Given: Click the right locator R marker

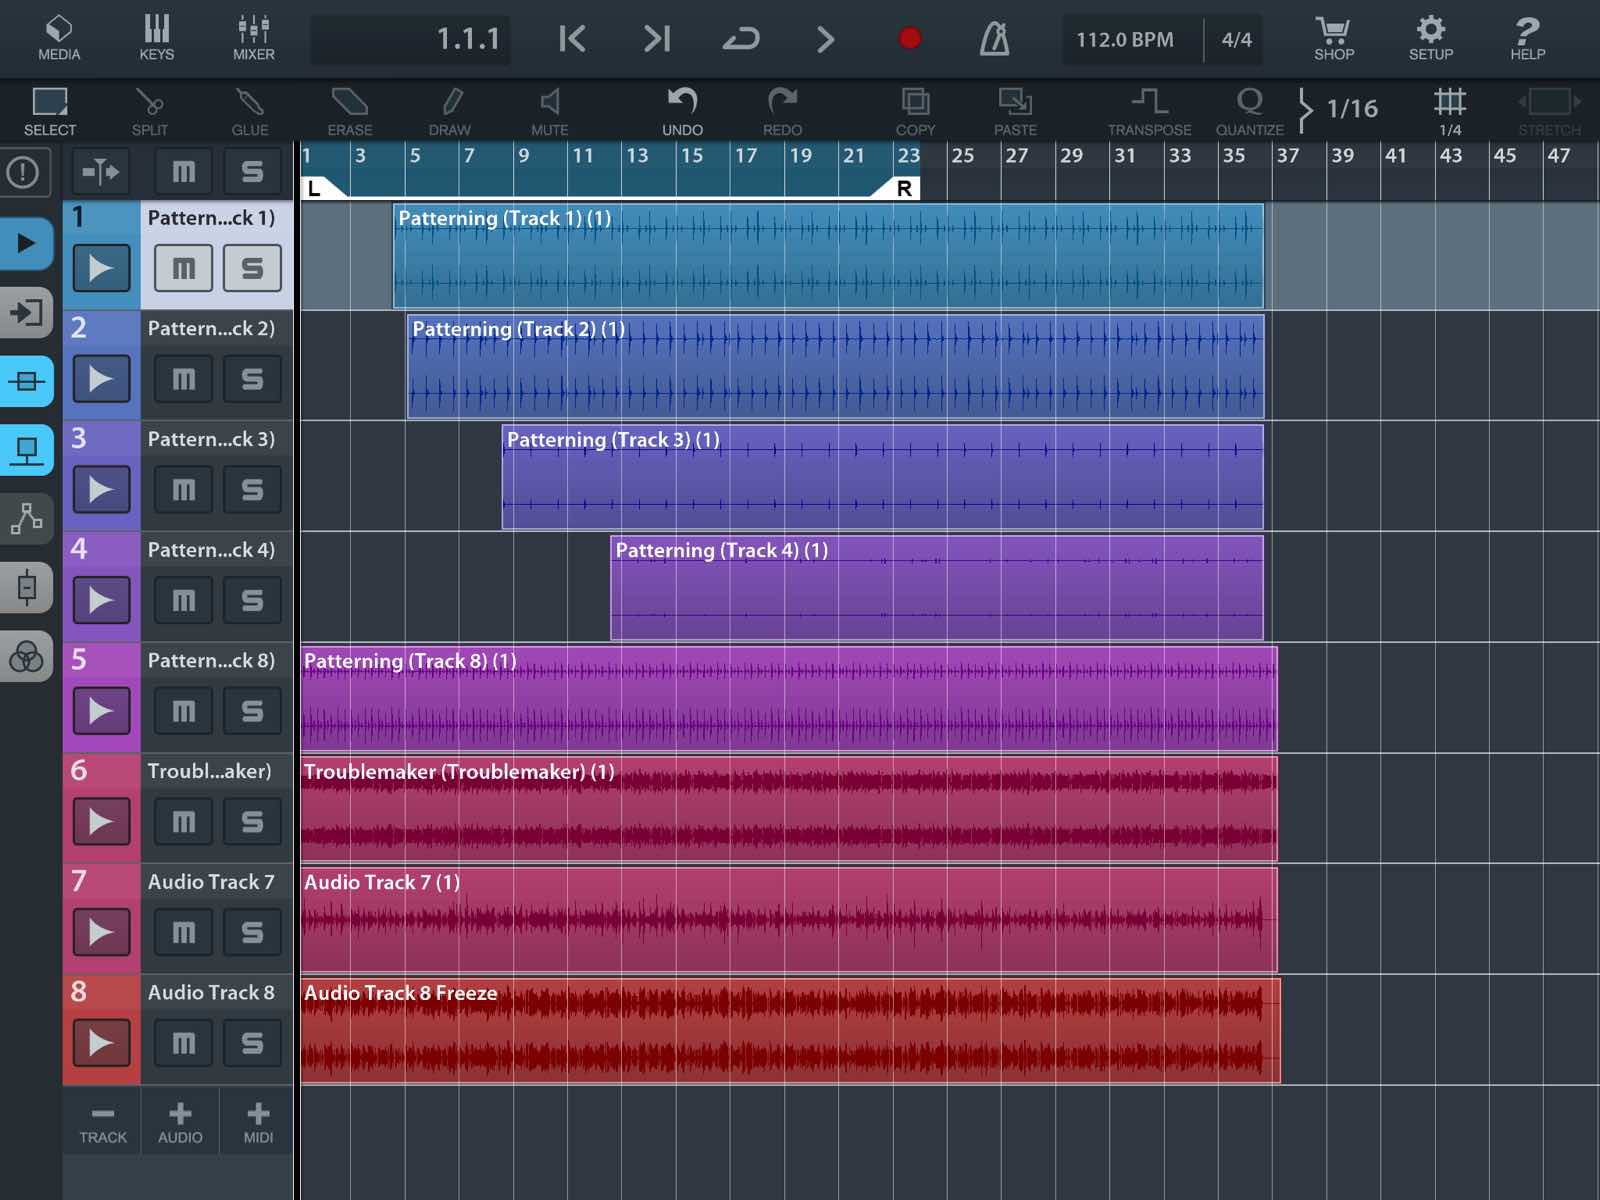Looking at the screenshot, I should (901, 188).
